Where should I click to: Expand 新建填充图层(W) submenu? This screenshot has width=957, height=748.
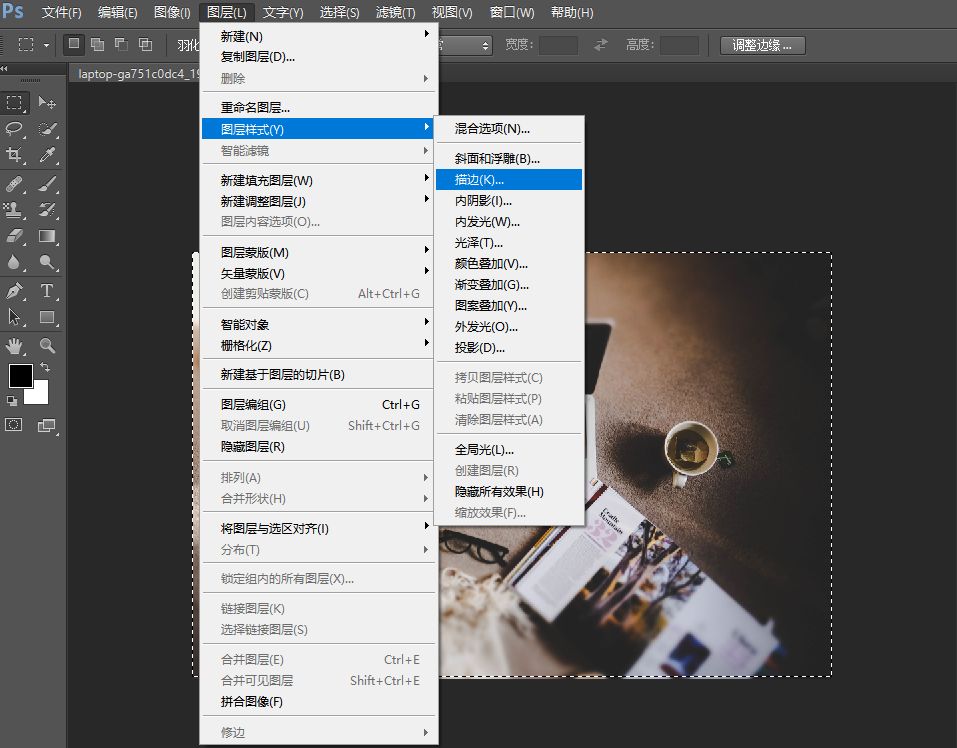pos(319,180)
